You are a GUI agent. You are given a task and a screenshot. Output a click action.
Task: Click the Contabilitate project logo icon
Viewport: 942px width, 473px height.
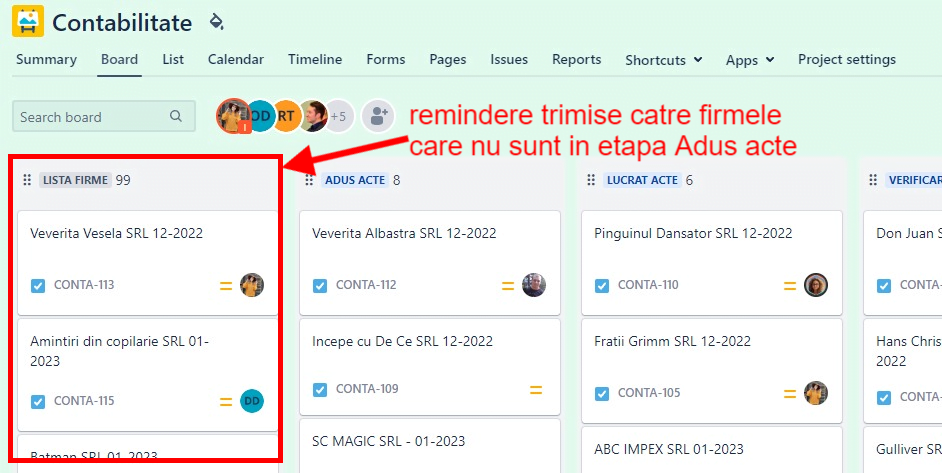click(28, 21)
